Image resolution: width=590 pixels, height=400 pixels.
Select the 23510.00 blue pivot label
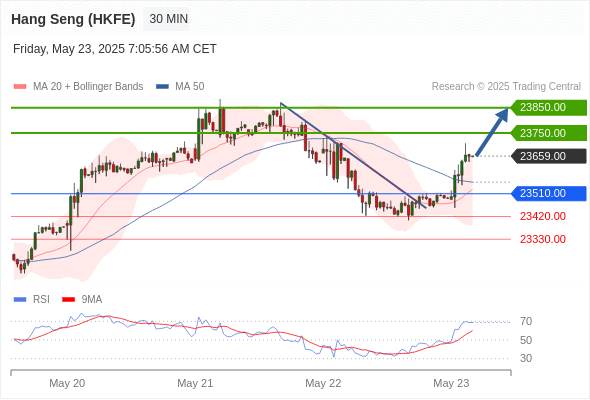tap(548, 193)
